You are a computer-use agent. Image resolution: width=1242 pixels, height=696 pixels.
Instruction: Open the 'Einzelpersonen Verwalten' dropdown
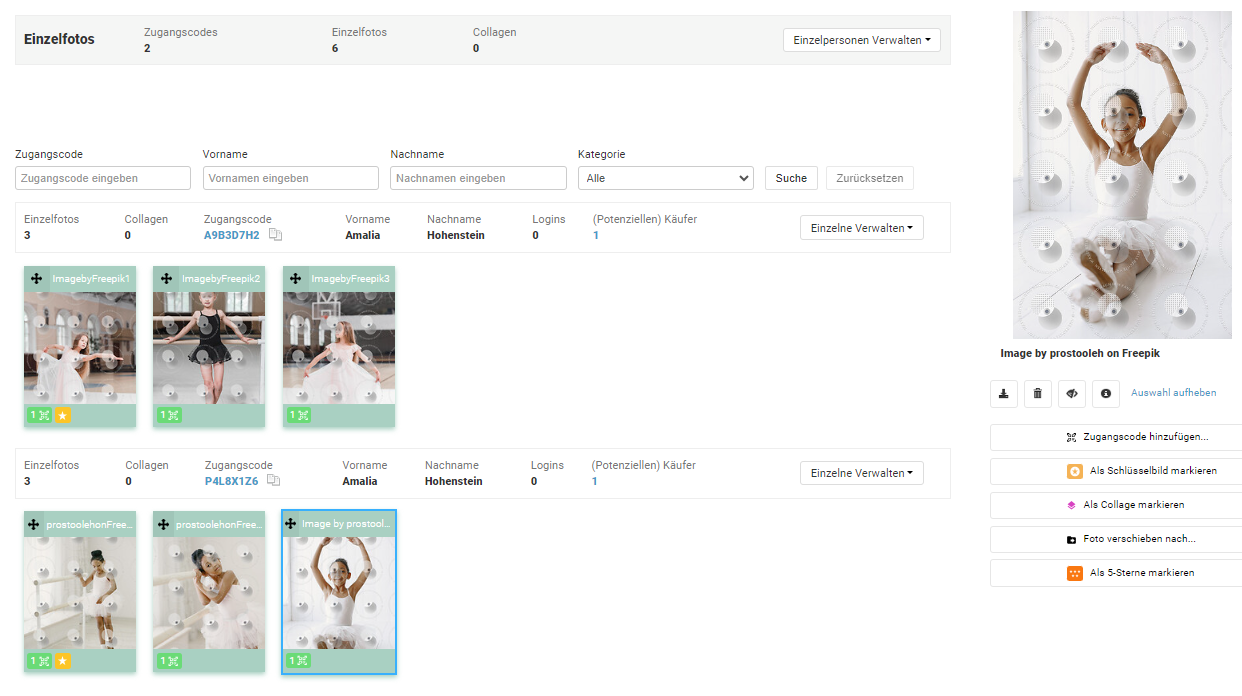click(x=861, y=40)
